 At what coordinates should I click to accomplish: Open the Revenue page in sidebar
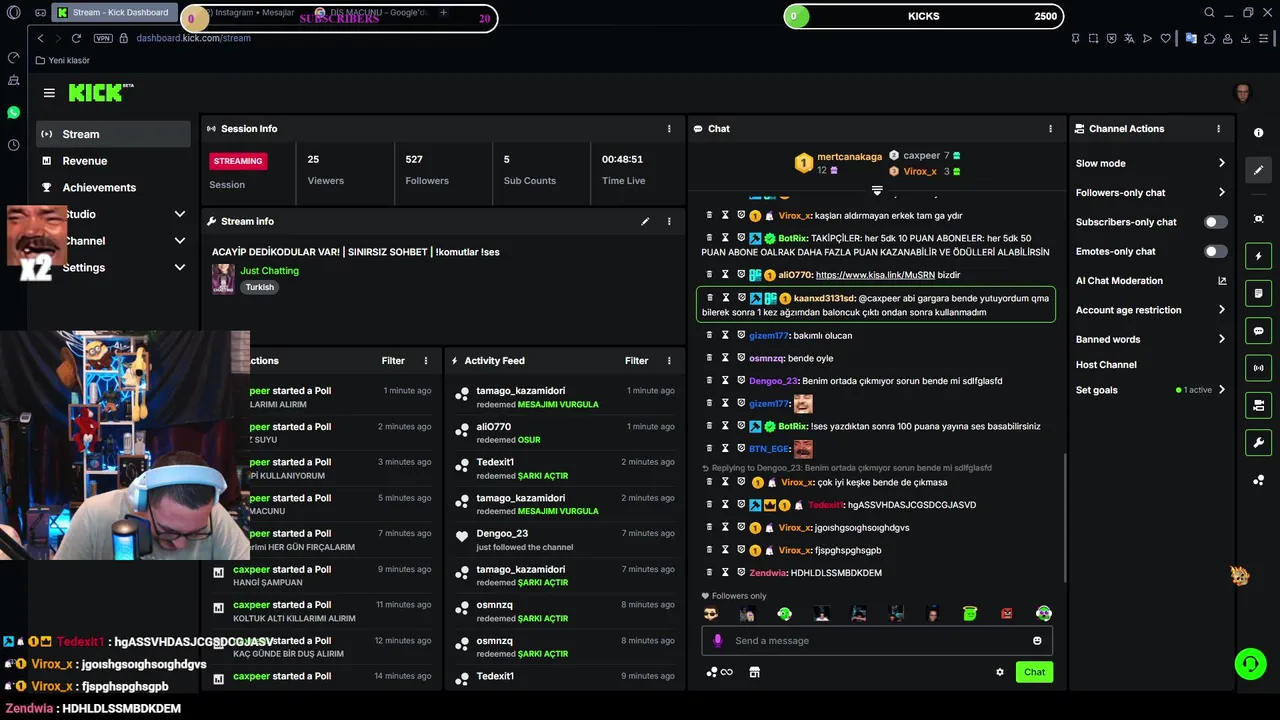[113, 161]
